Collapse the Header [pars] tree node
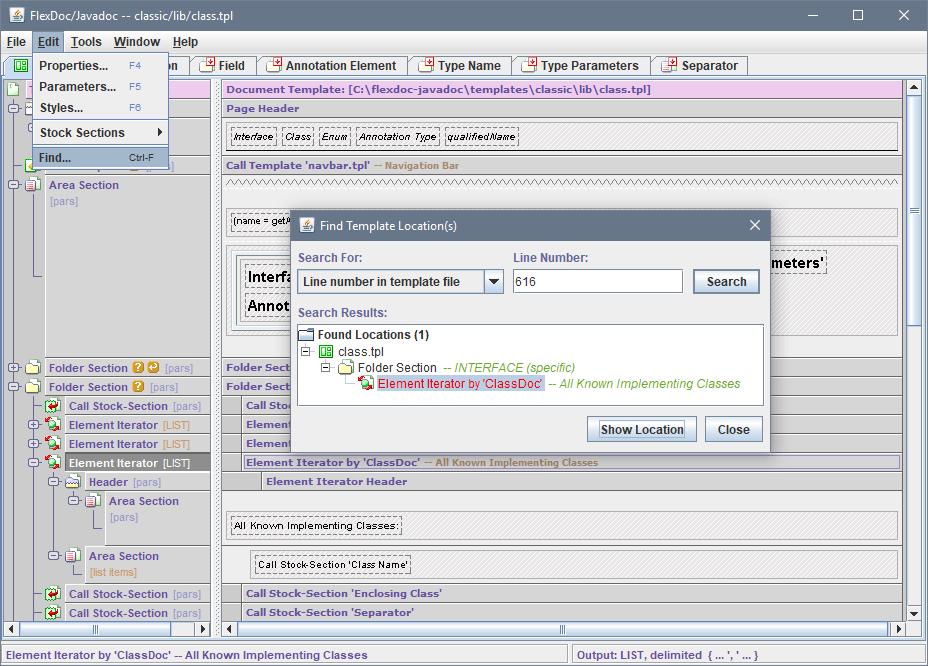The width and height of the screenshot is (928, 666). click(54, 482)
